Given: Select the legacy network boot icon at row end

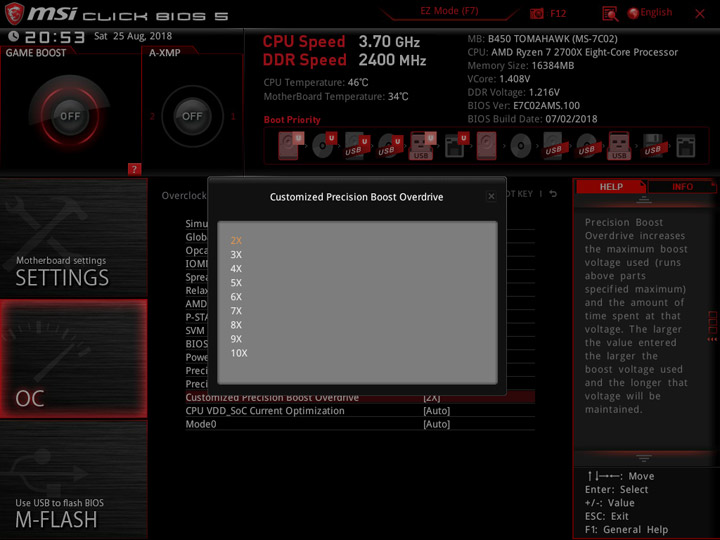Looking at the screenshot, I should coord(686,146).
